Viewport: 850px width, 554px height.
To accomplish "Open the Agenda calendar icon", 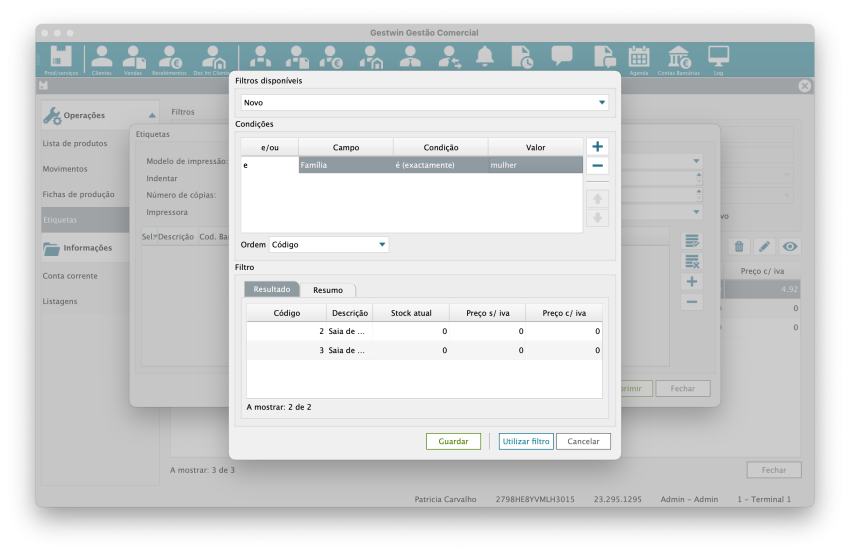I will coord(638,58).
